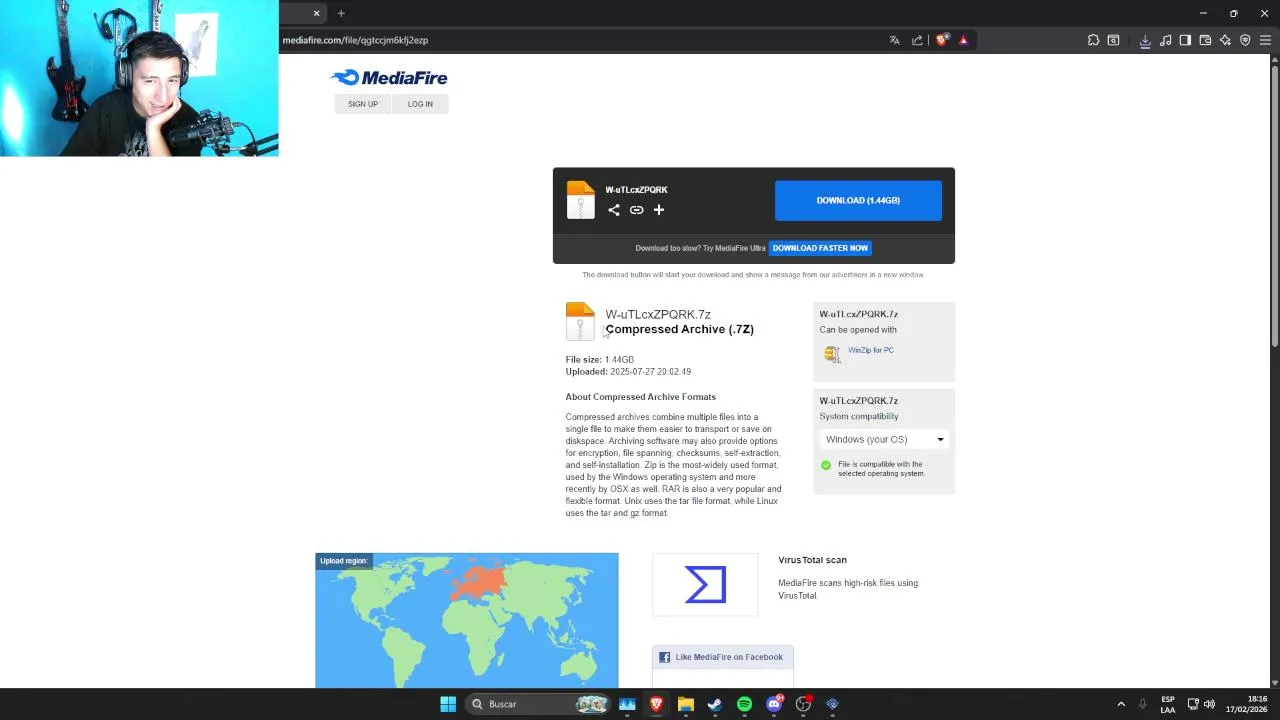Image resolution: width=1280 pixels, height=720 pixels.
Task: Open Spotify in the taskbar
Action: pyautogui.click(x=744, y=704)
